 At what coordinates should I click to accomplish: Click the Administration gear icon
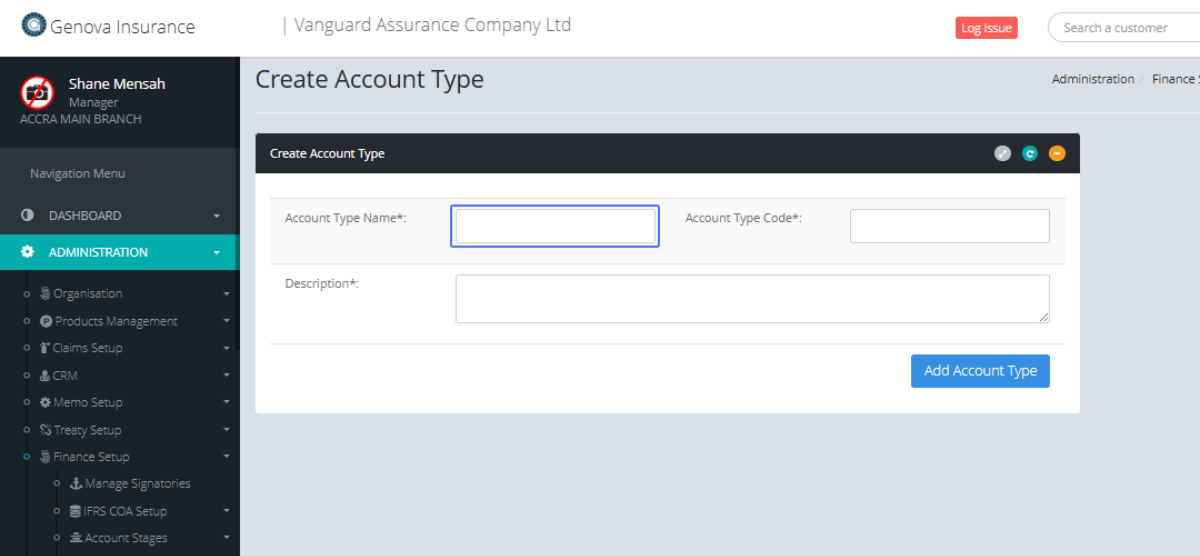click(x=28, y=252)
